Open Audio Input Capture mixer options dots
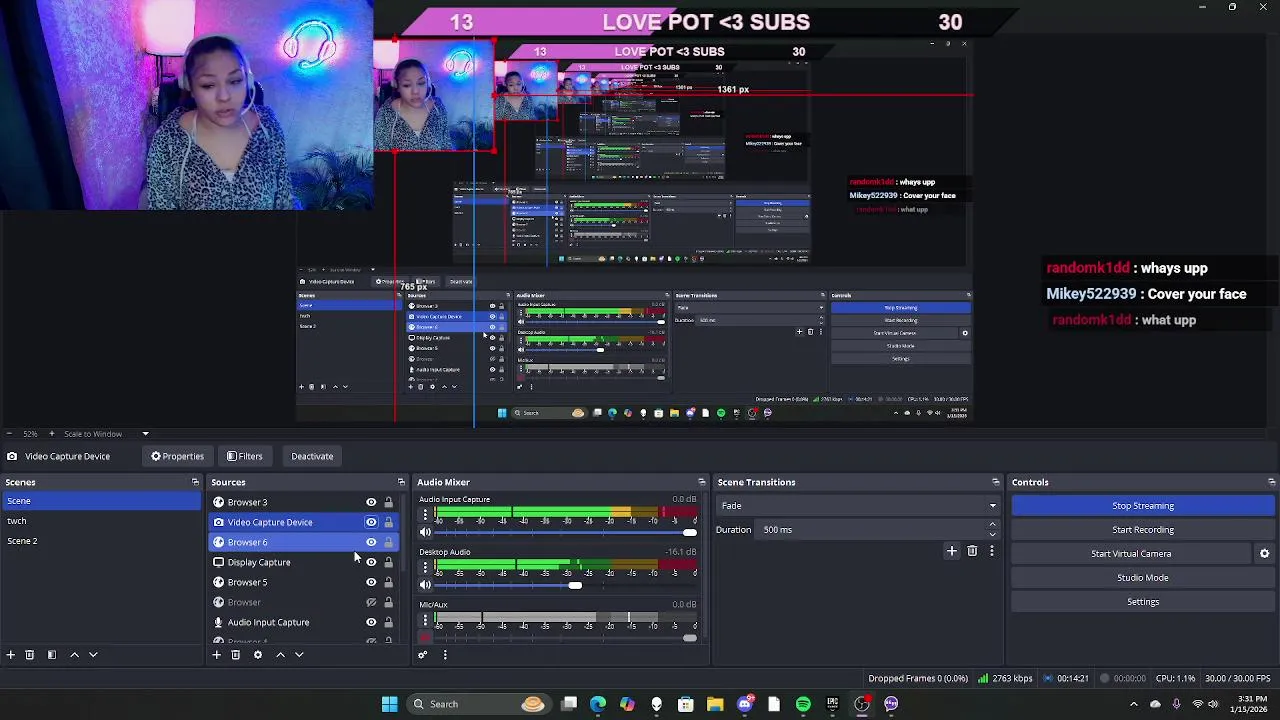Image resolution: width=1280 pixels, height=720 pixels. pos(425,515)
